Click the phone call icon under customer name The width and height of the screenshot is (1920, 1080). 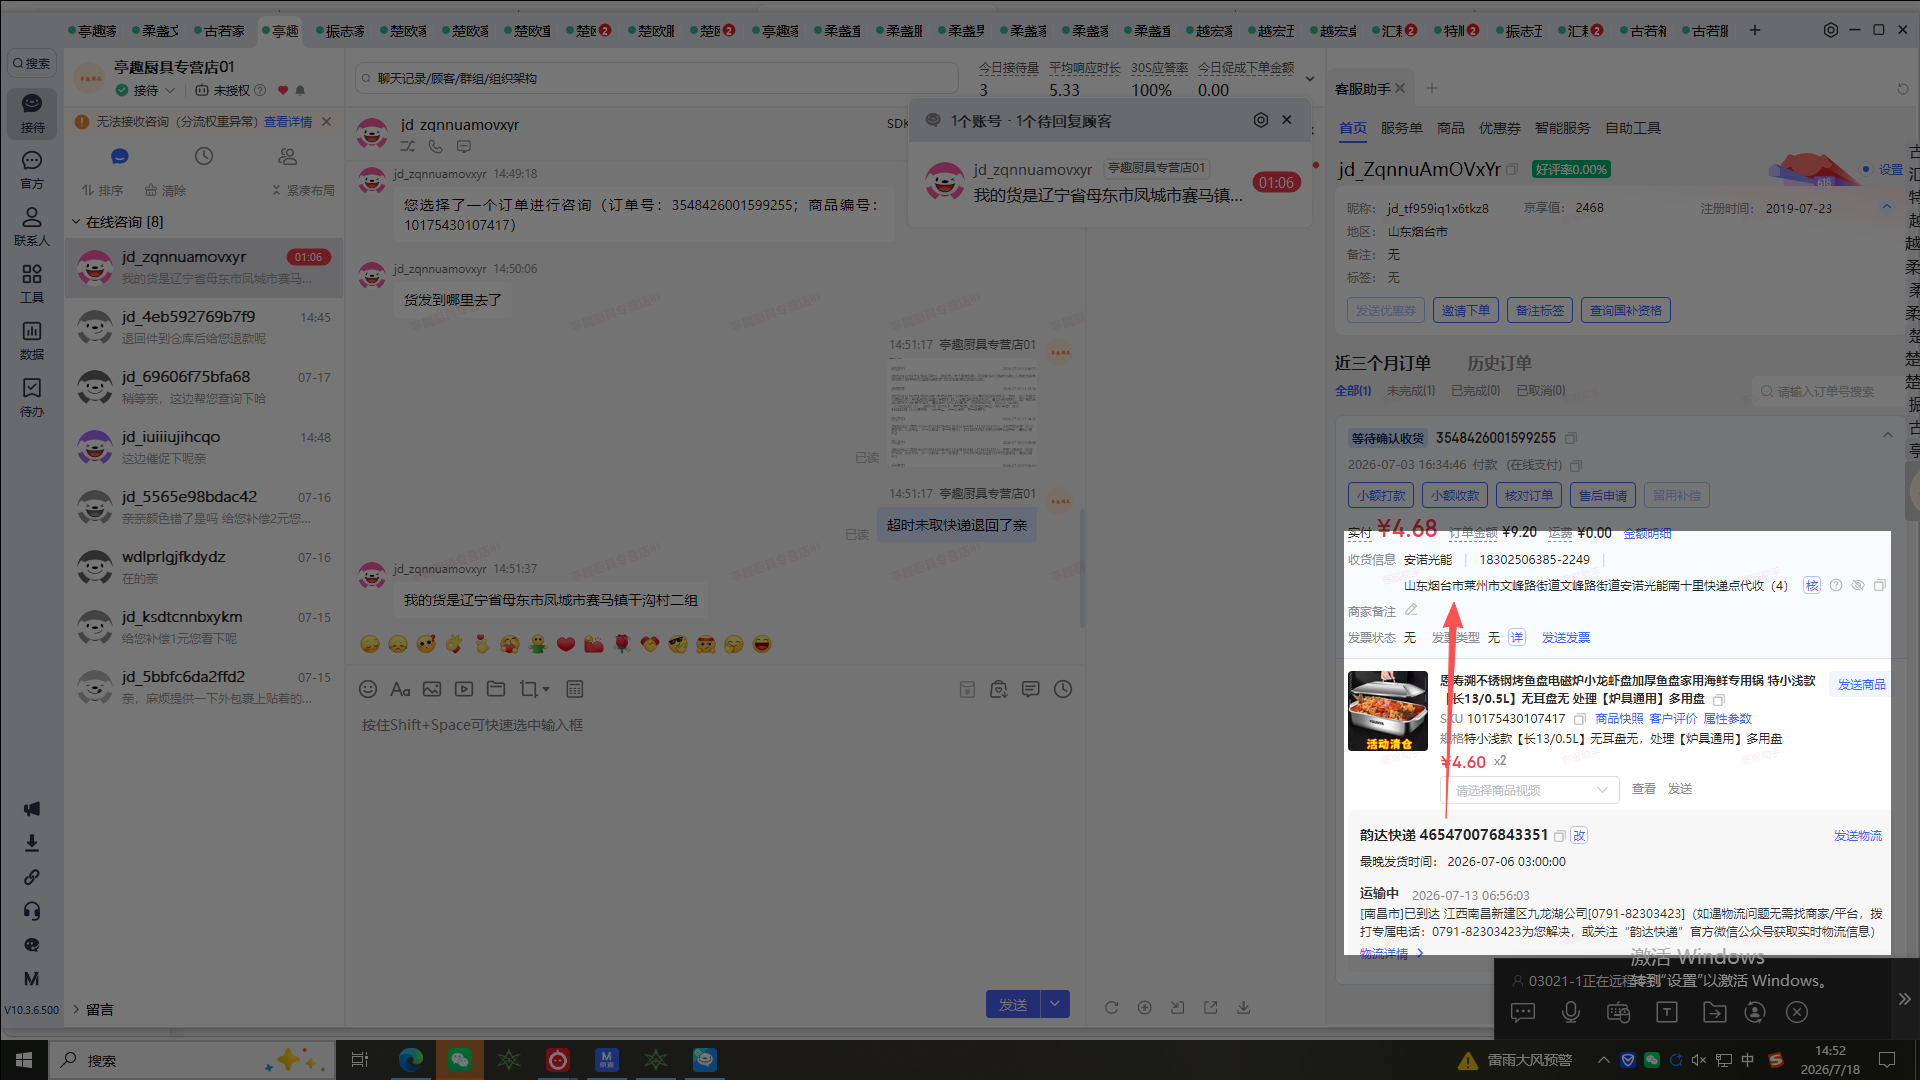tap(436, 146)
